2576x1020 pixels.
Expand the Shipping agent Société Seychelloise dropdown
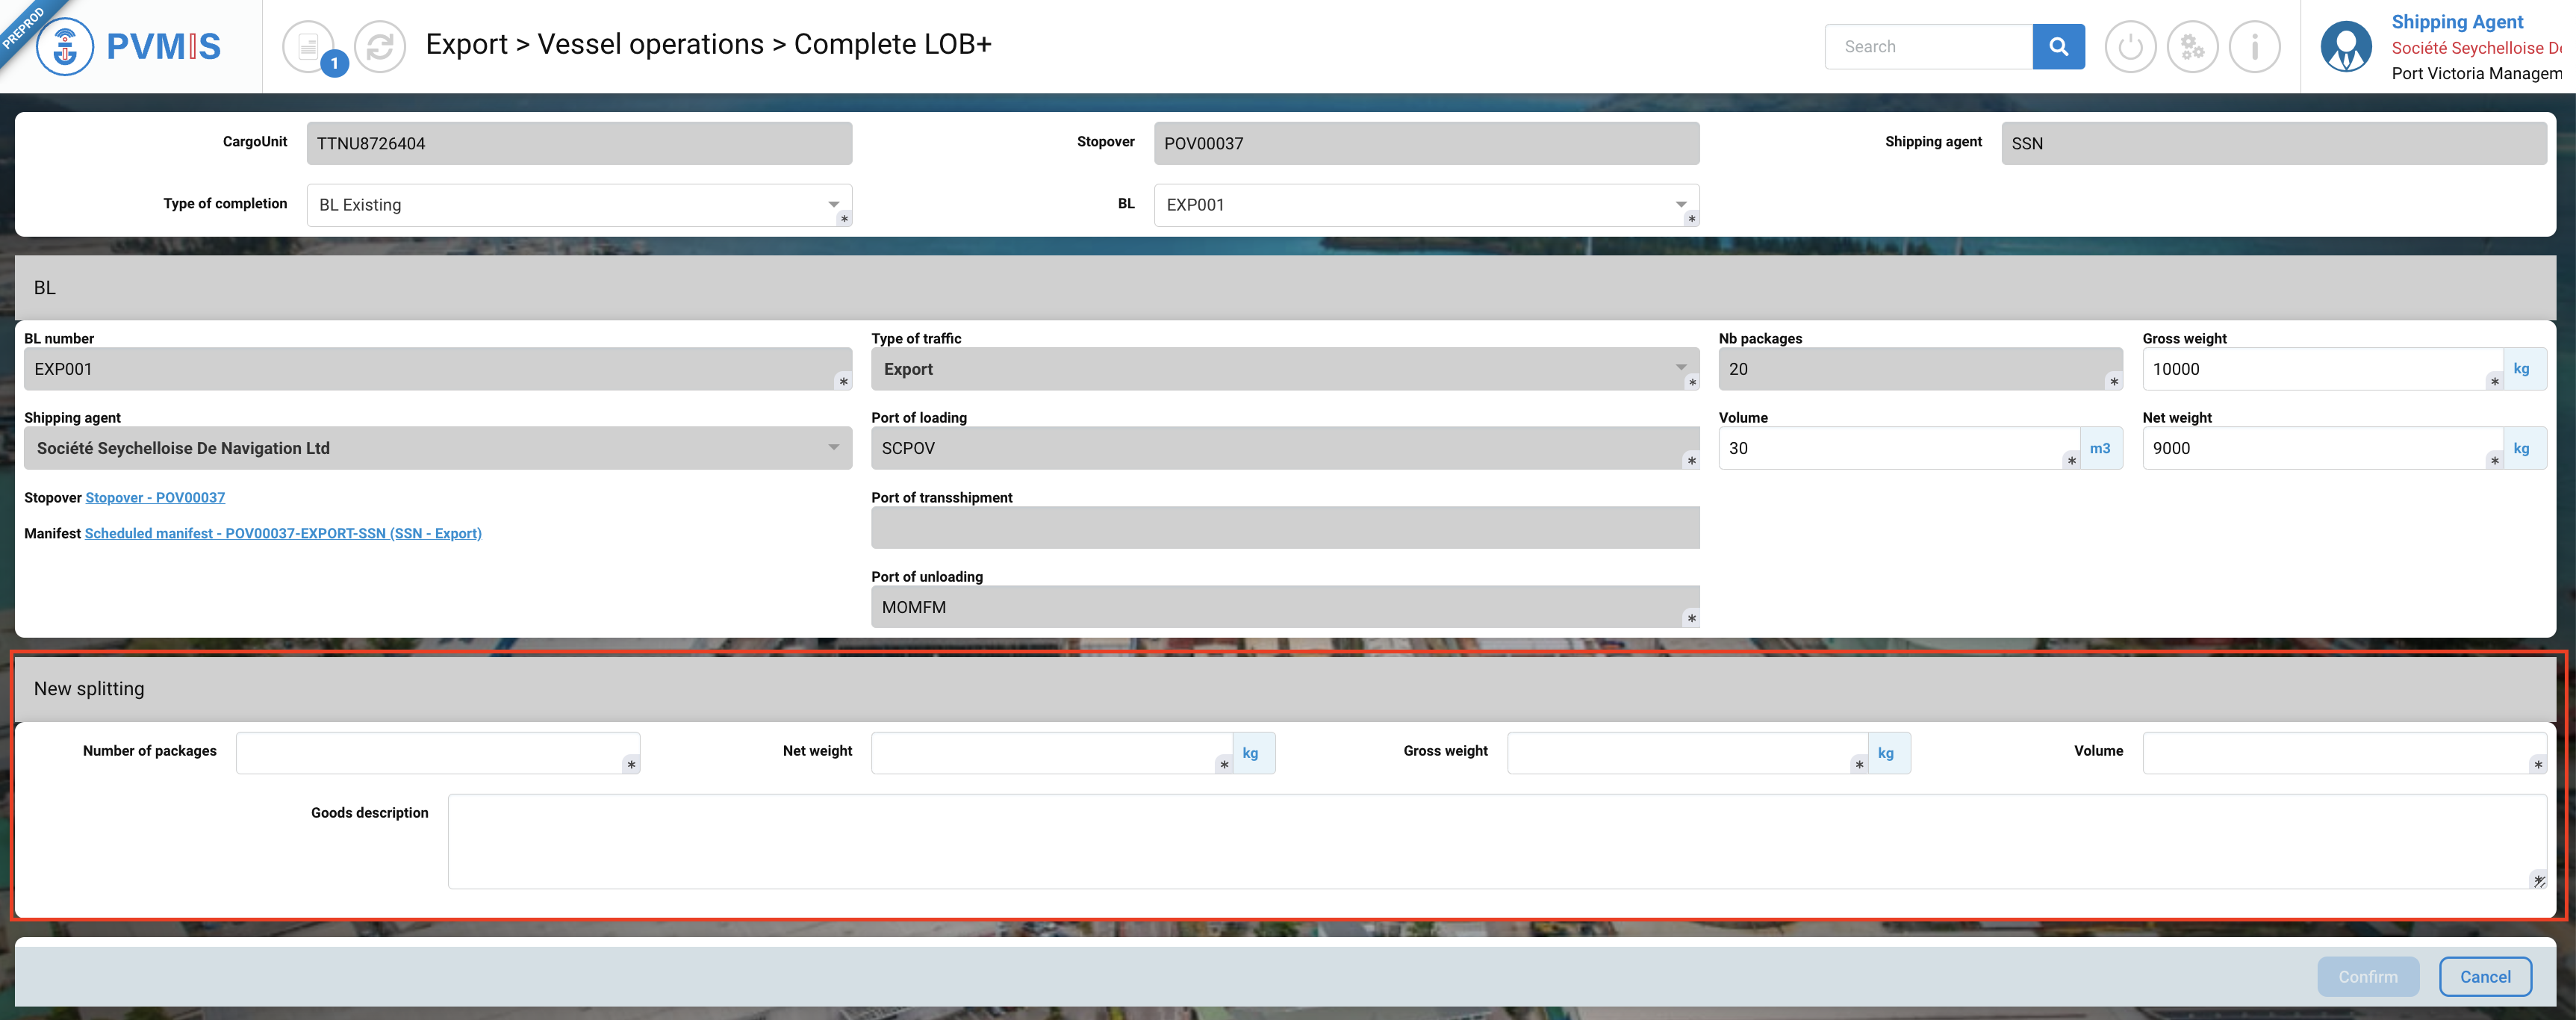point(438,448)
